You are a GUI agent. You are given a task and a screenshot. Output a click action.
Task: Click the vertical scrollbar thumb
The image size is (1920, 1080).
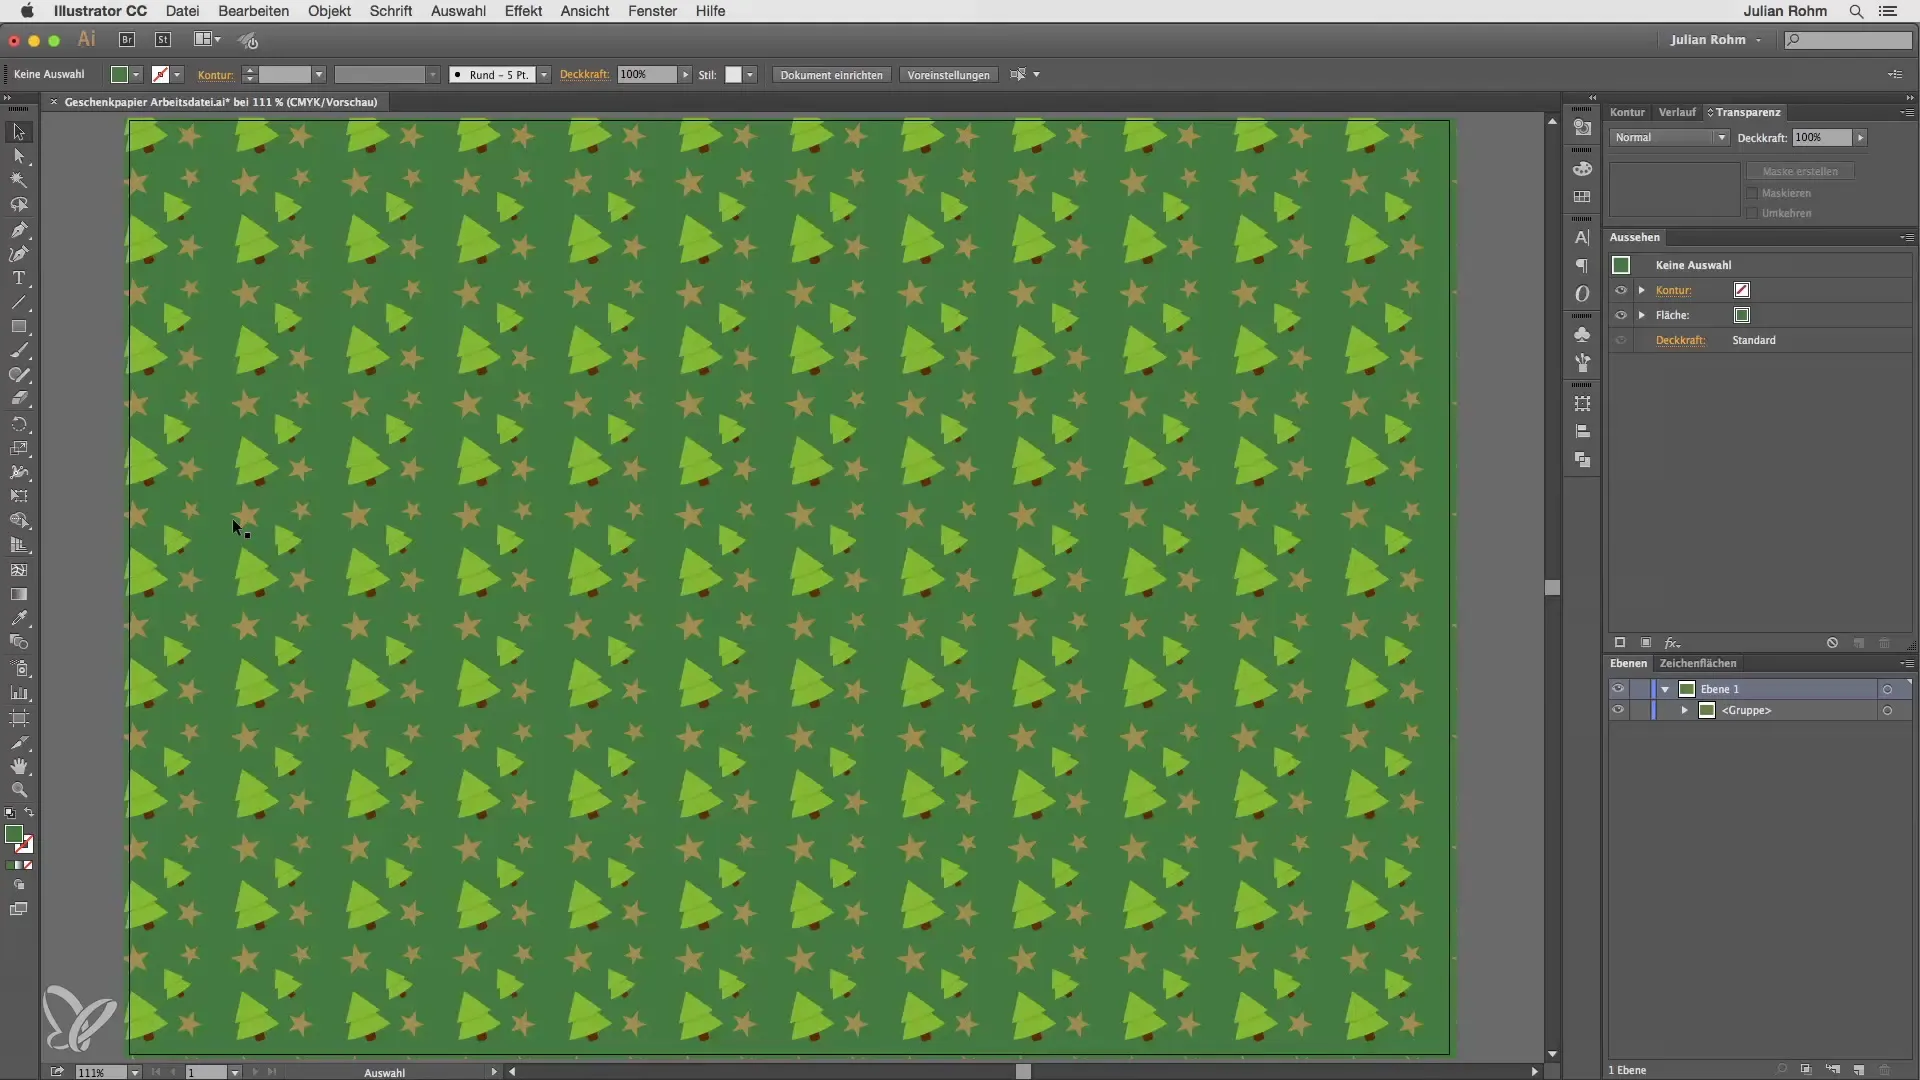tap(1552, 588)
